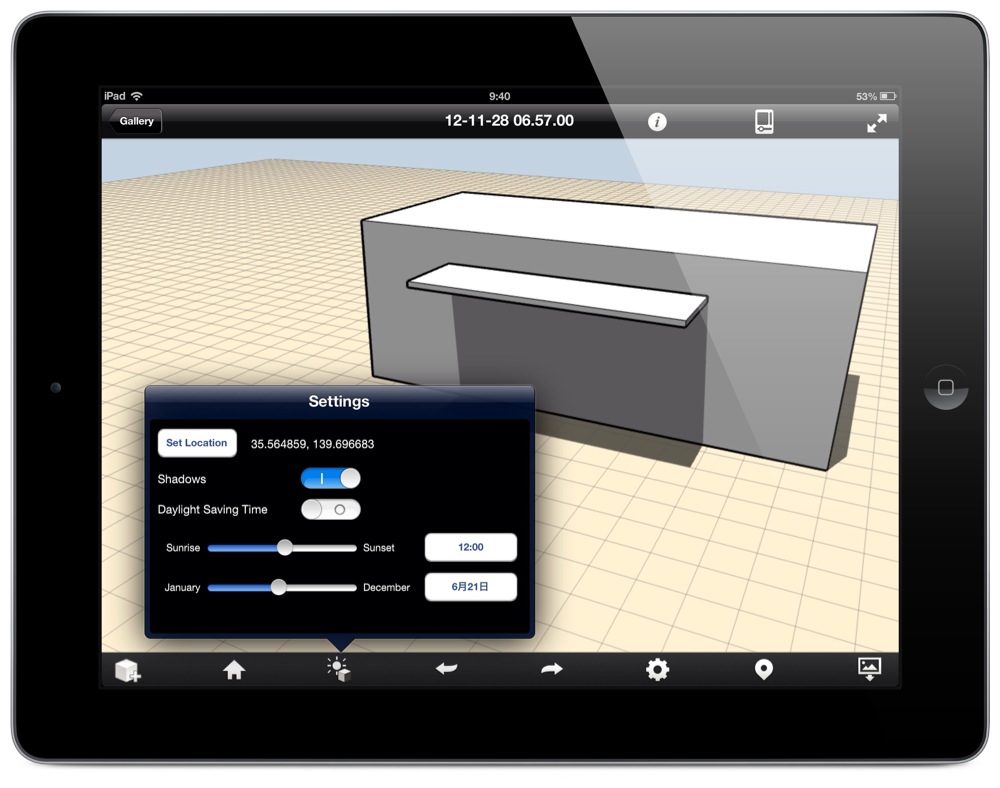This screenshot has height=788, width=1000.
Task: Tap the add new box icon
Action: click(x=128, y=670)
